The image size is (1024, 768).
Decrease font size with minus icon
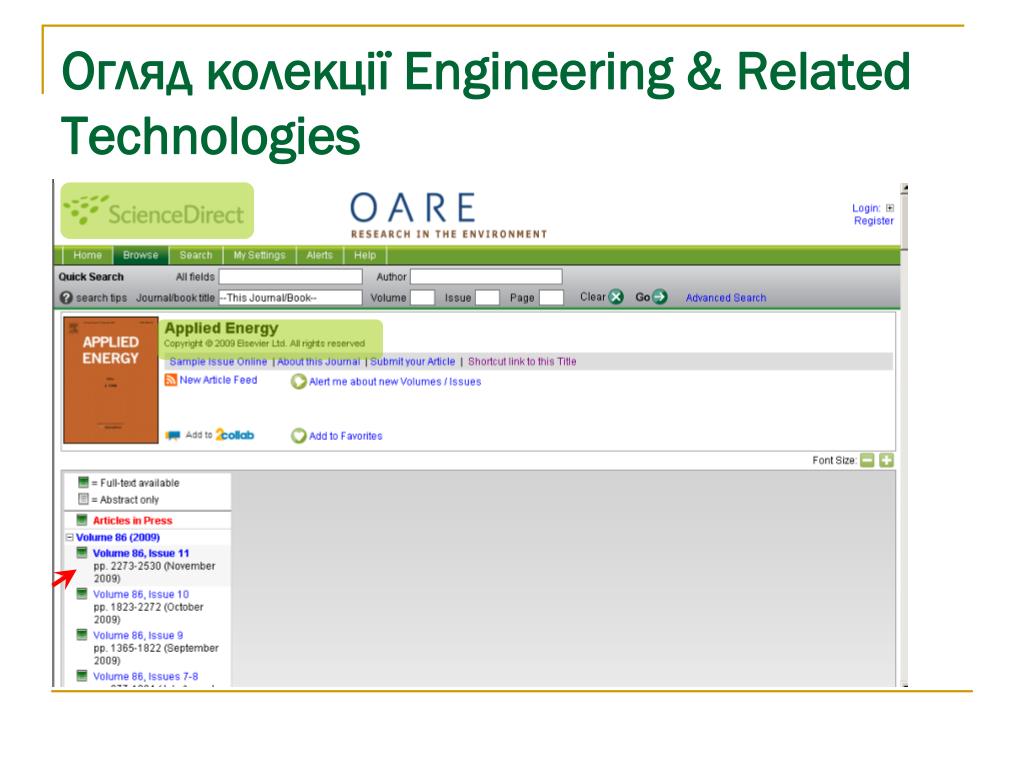[867, 460]
